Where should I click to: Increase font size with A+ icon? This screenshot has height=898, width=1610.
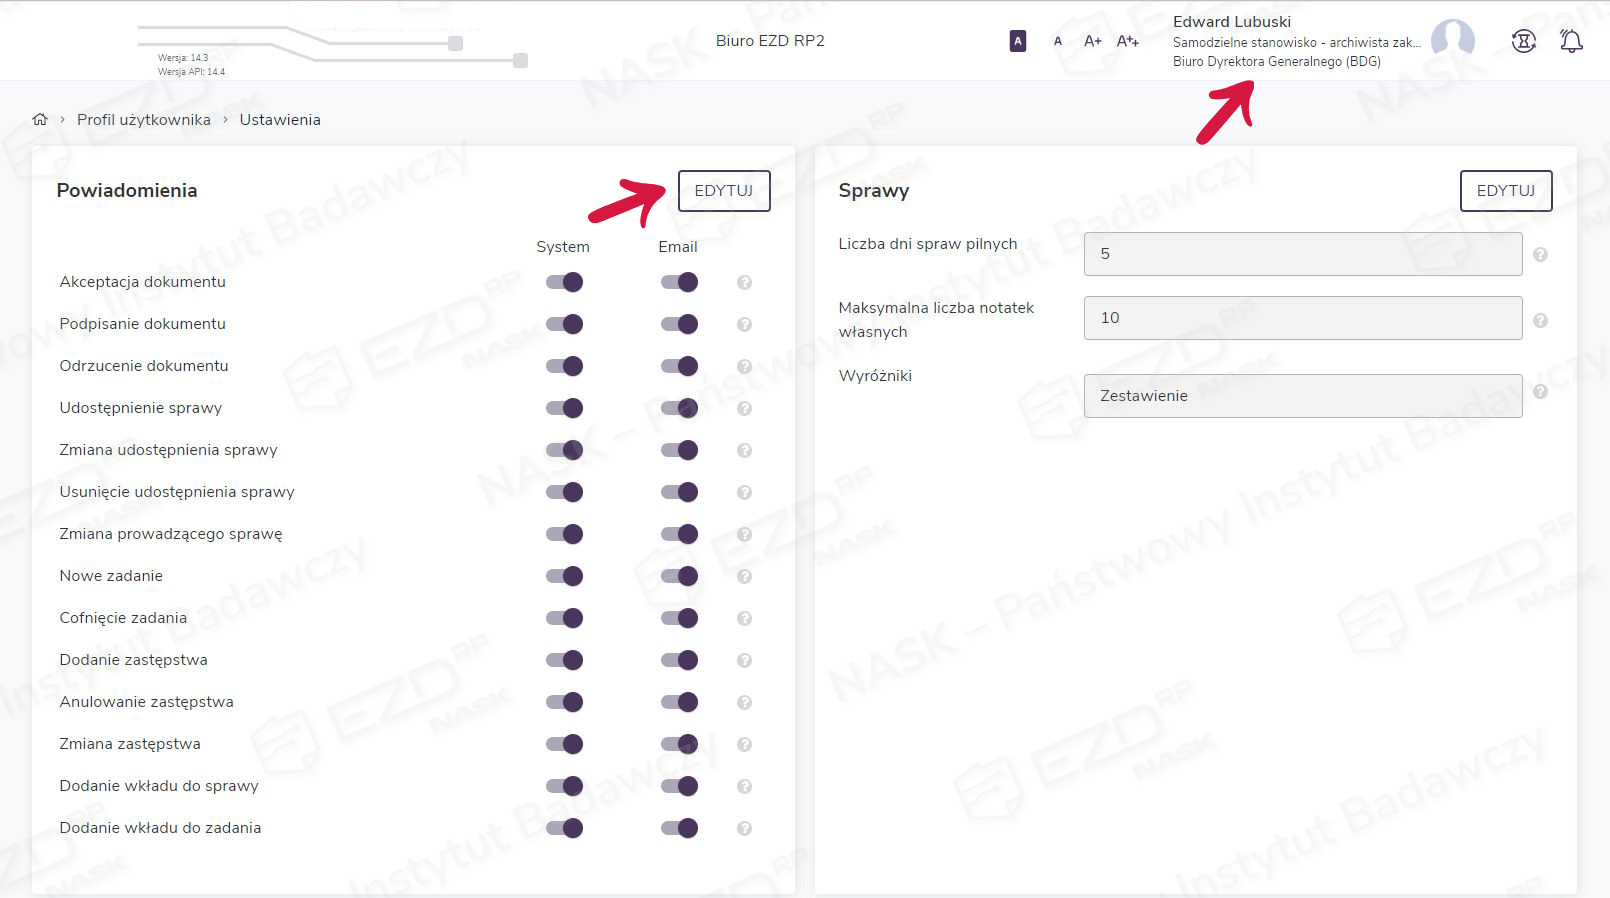1092,41
